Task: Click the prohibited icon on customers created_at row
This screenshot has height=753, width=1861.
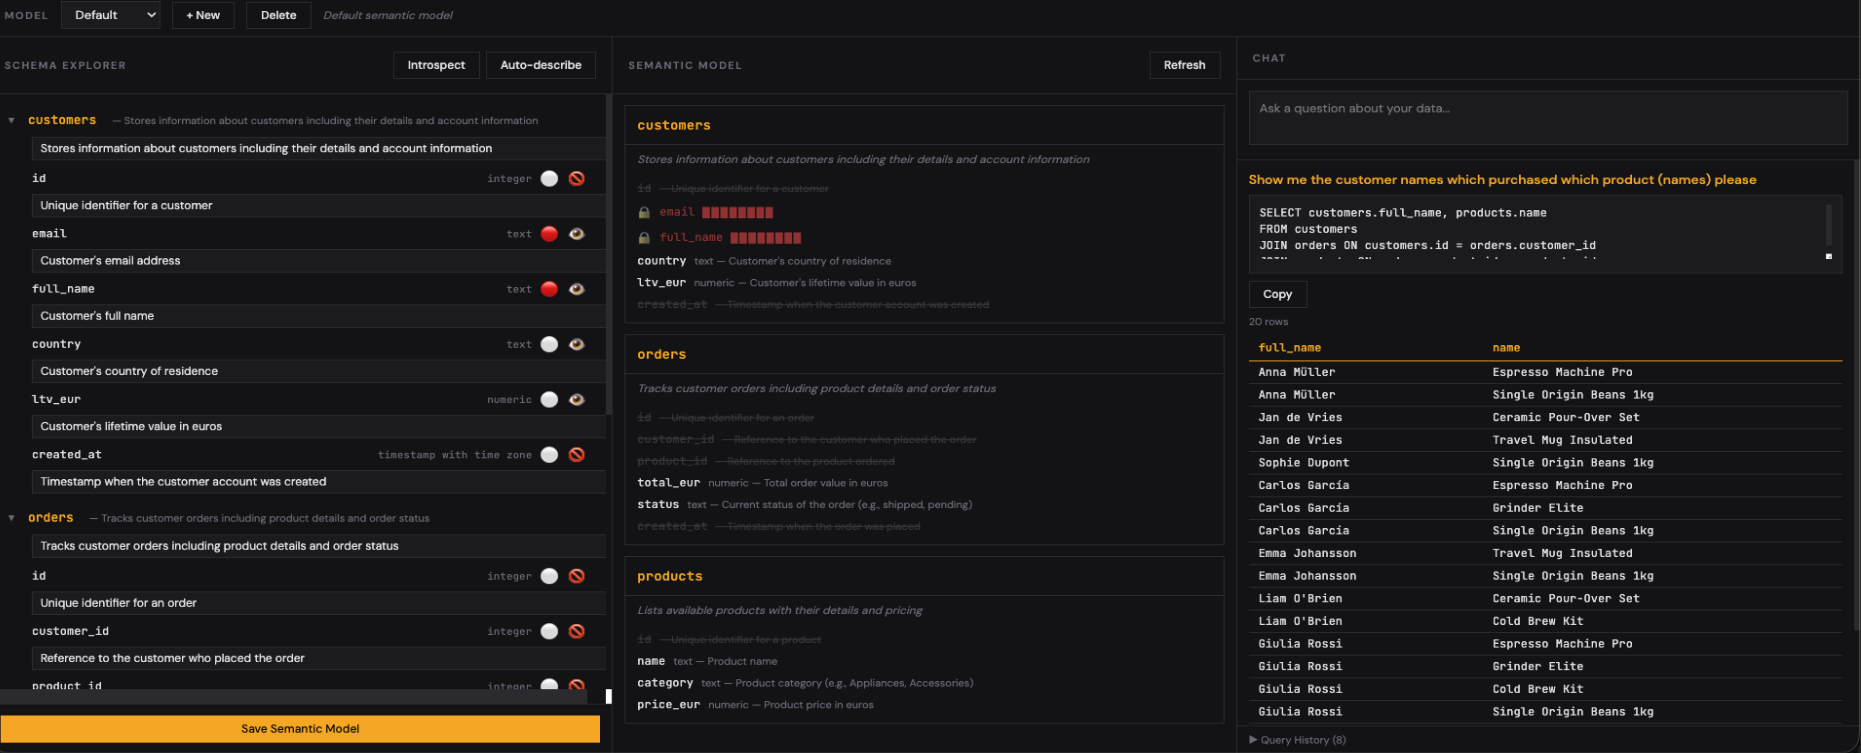Action: click(x=577, y=455)
